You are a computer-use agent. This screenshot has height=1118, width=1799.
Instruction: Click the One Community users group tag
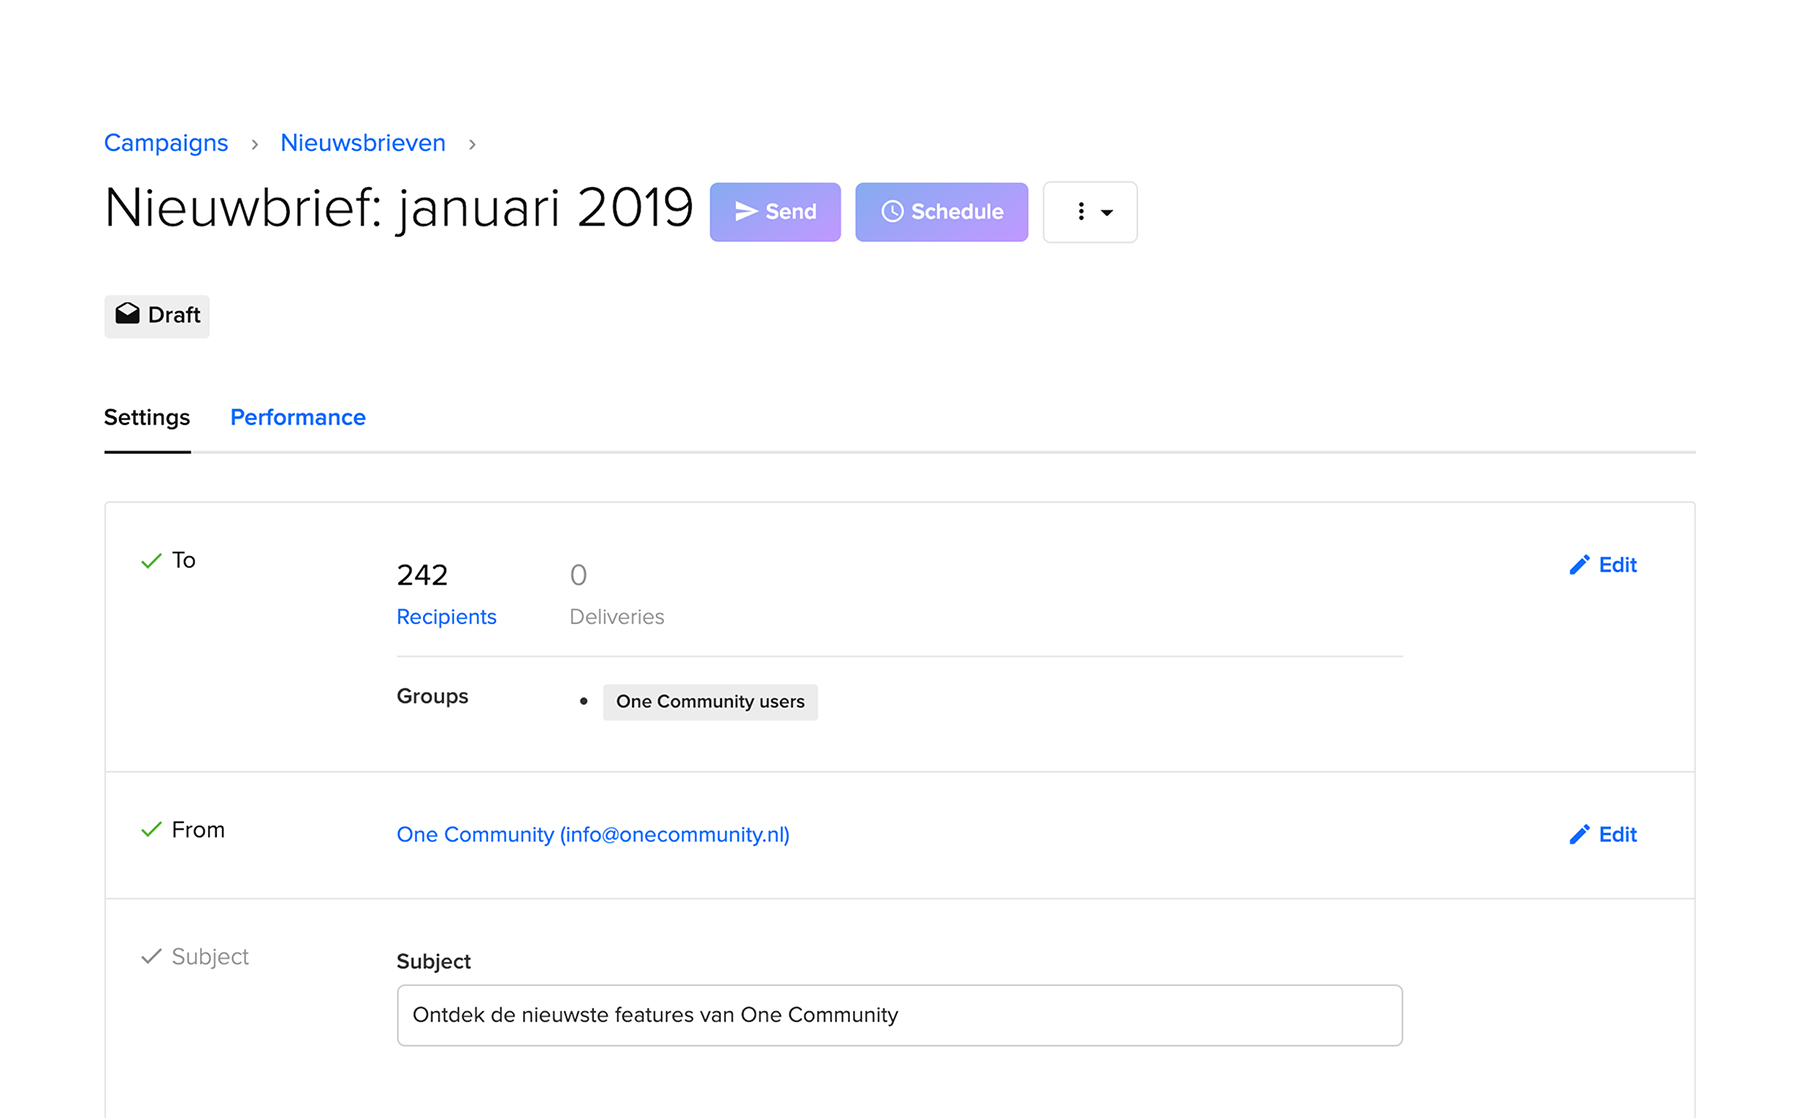[x=710, y=702]
